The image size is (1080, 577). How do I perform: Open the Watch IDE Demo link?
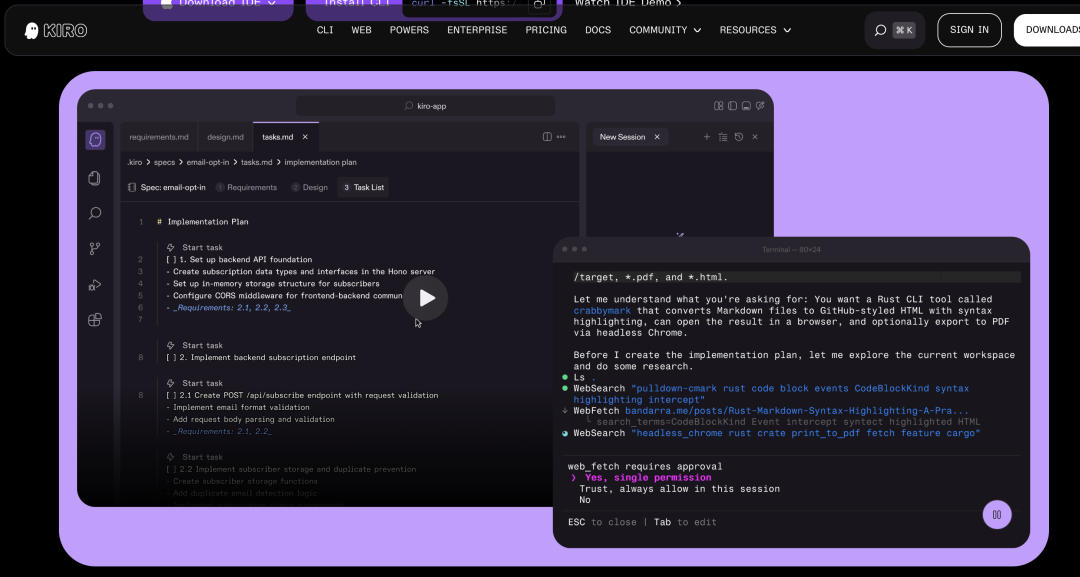(628, 4)
